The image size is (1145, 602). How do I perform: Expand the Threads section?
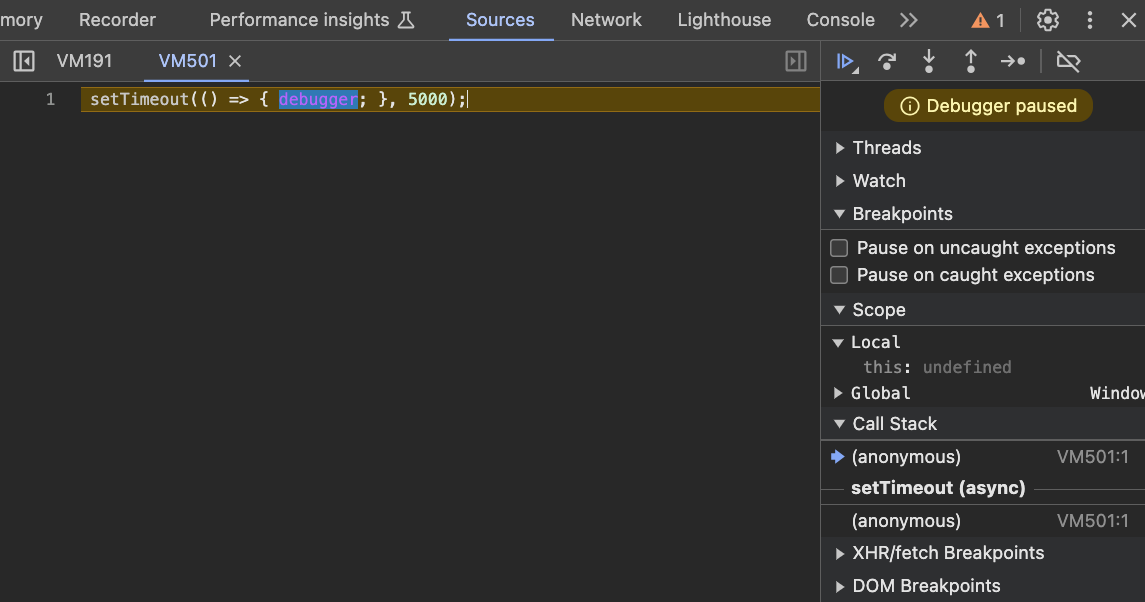coord(841,147)
